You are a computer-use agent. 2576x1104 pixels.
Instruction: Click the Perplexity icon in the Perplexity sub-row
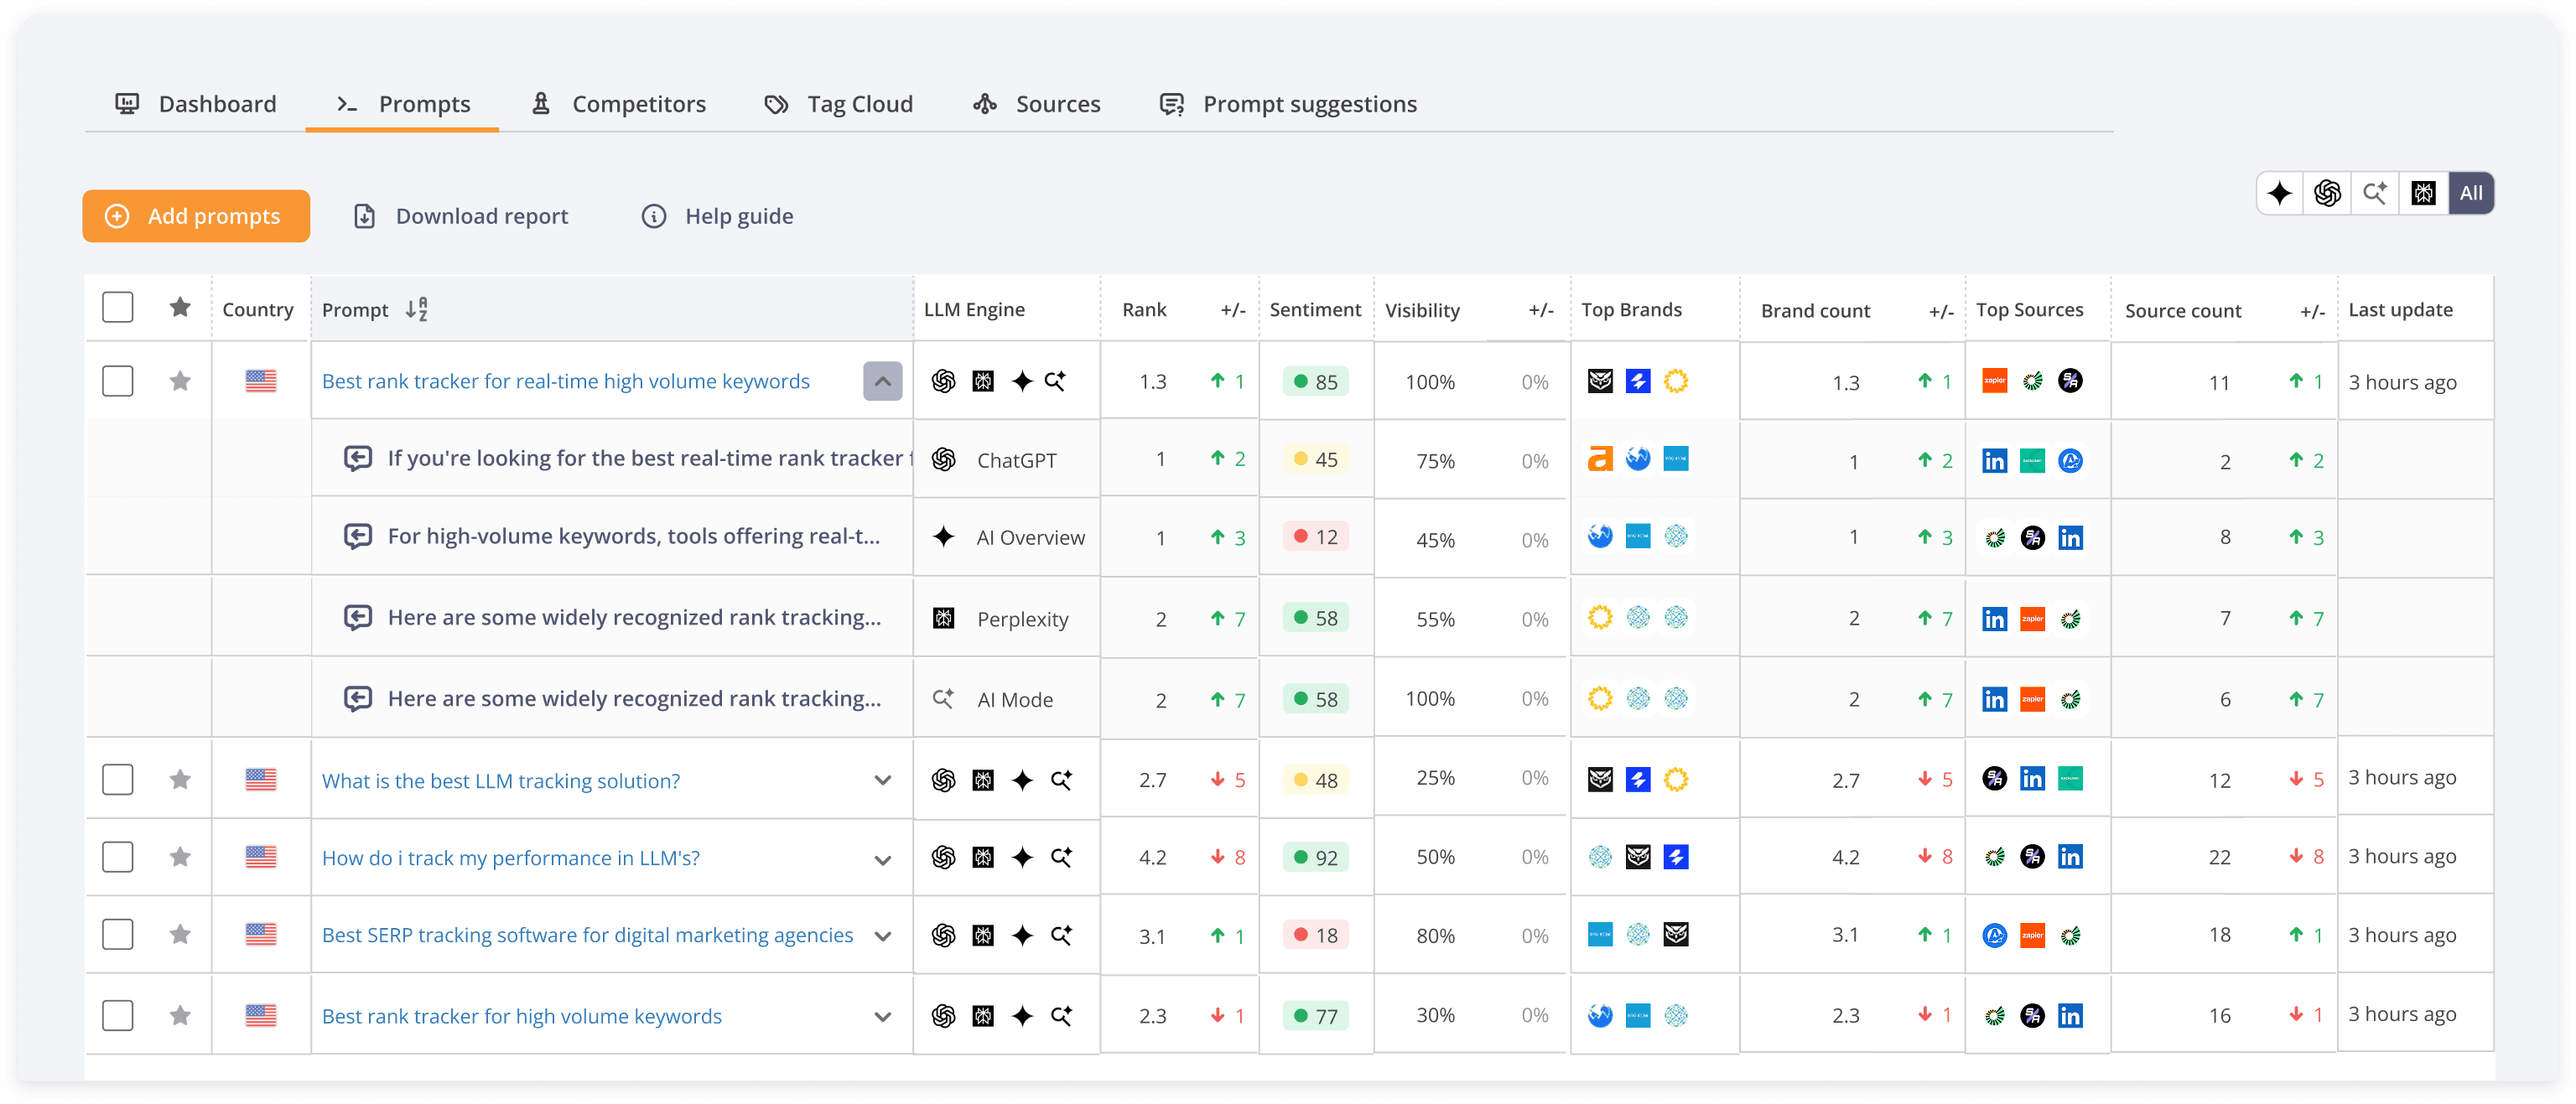click(x=943, y=618)
